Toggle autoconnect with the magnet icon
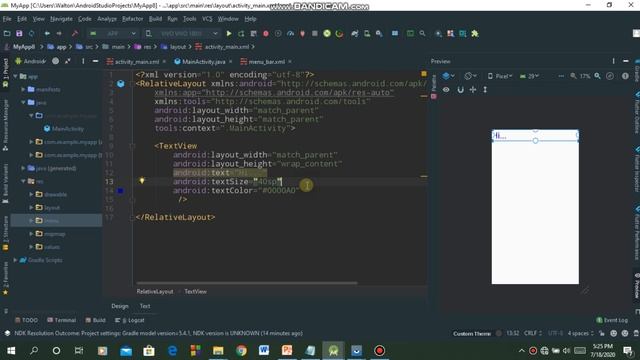This screenshot has height=360, width=640. 460,89
